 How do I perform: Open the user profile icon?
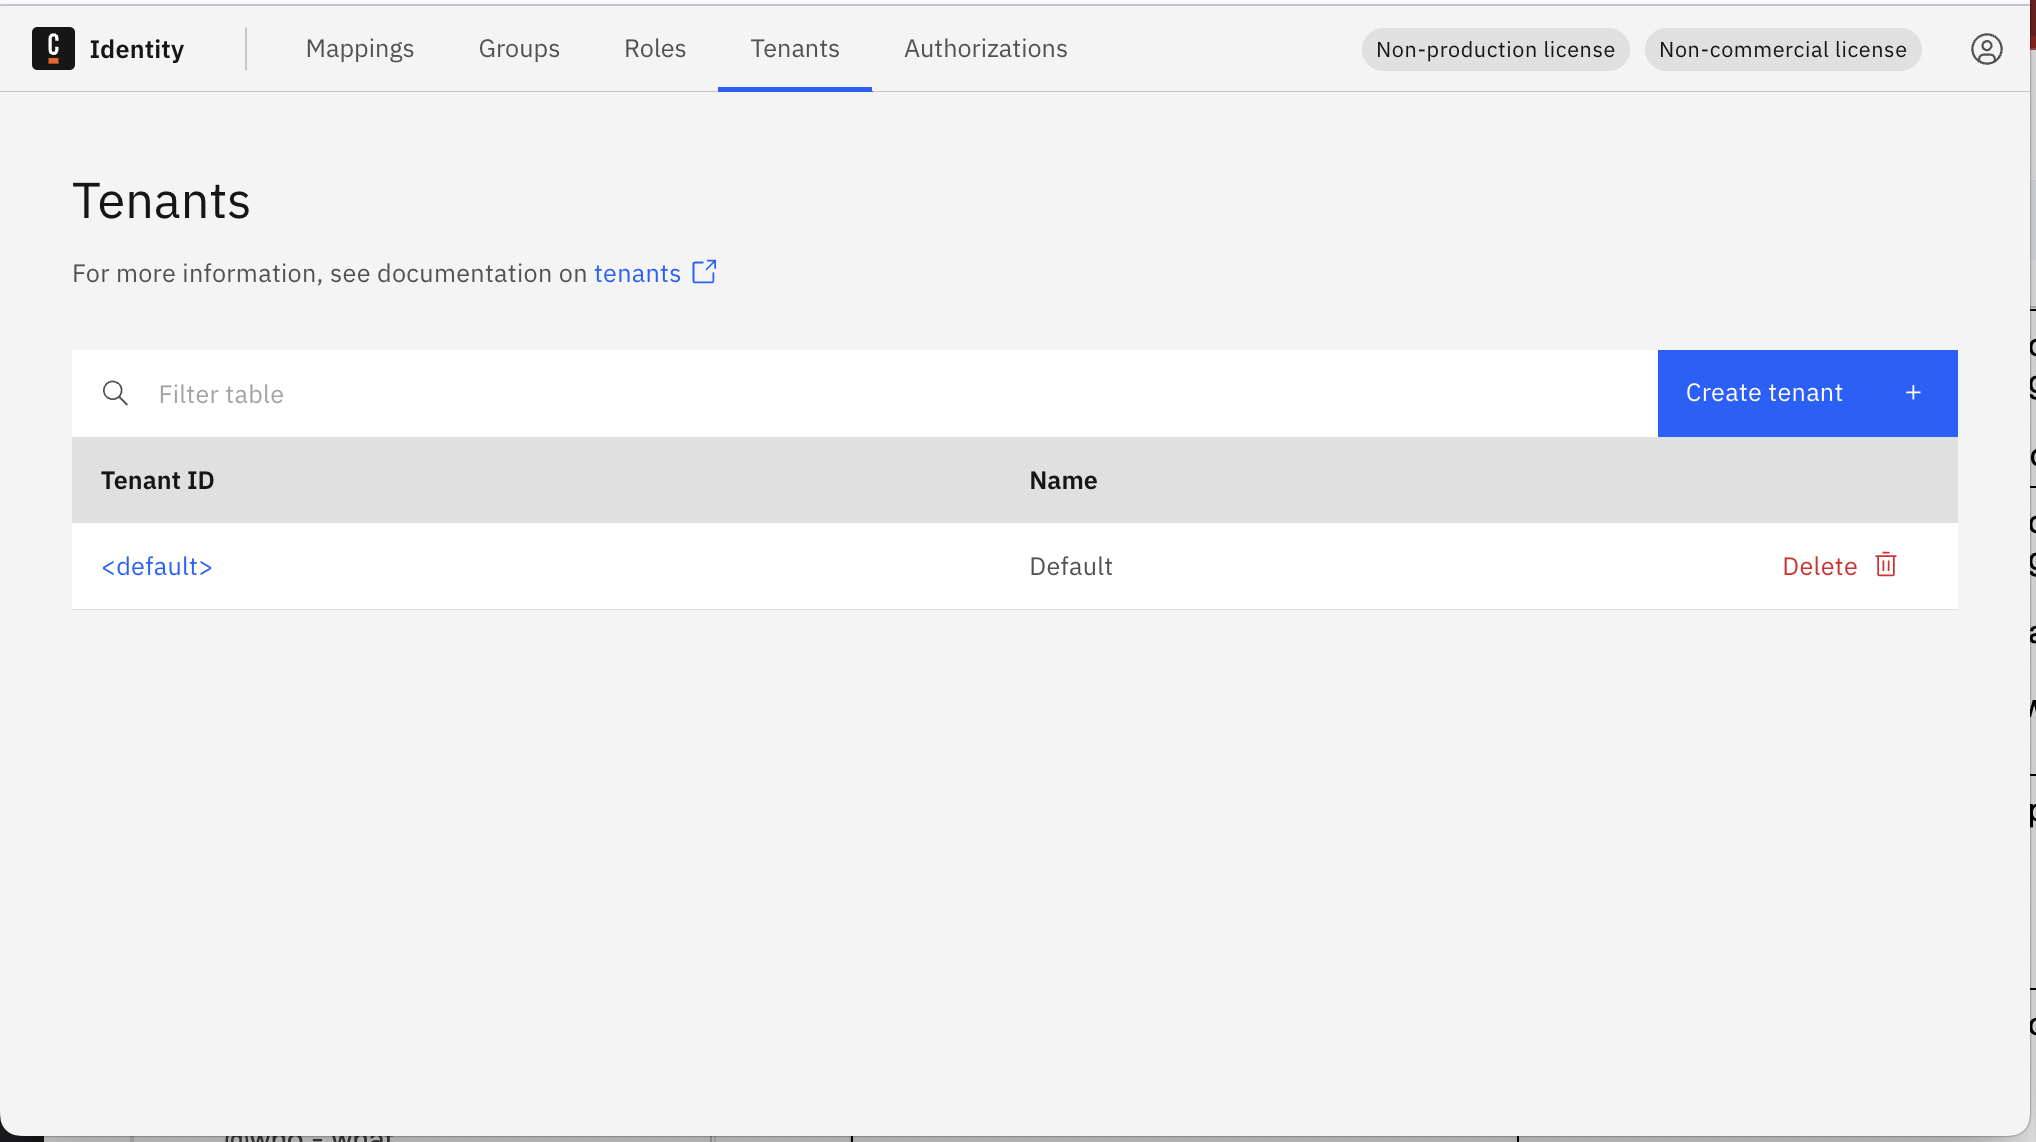tap(1987, 48)
